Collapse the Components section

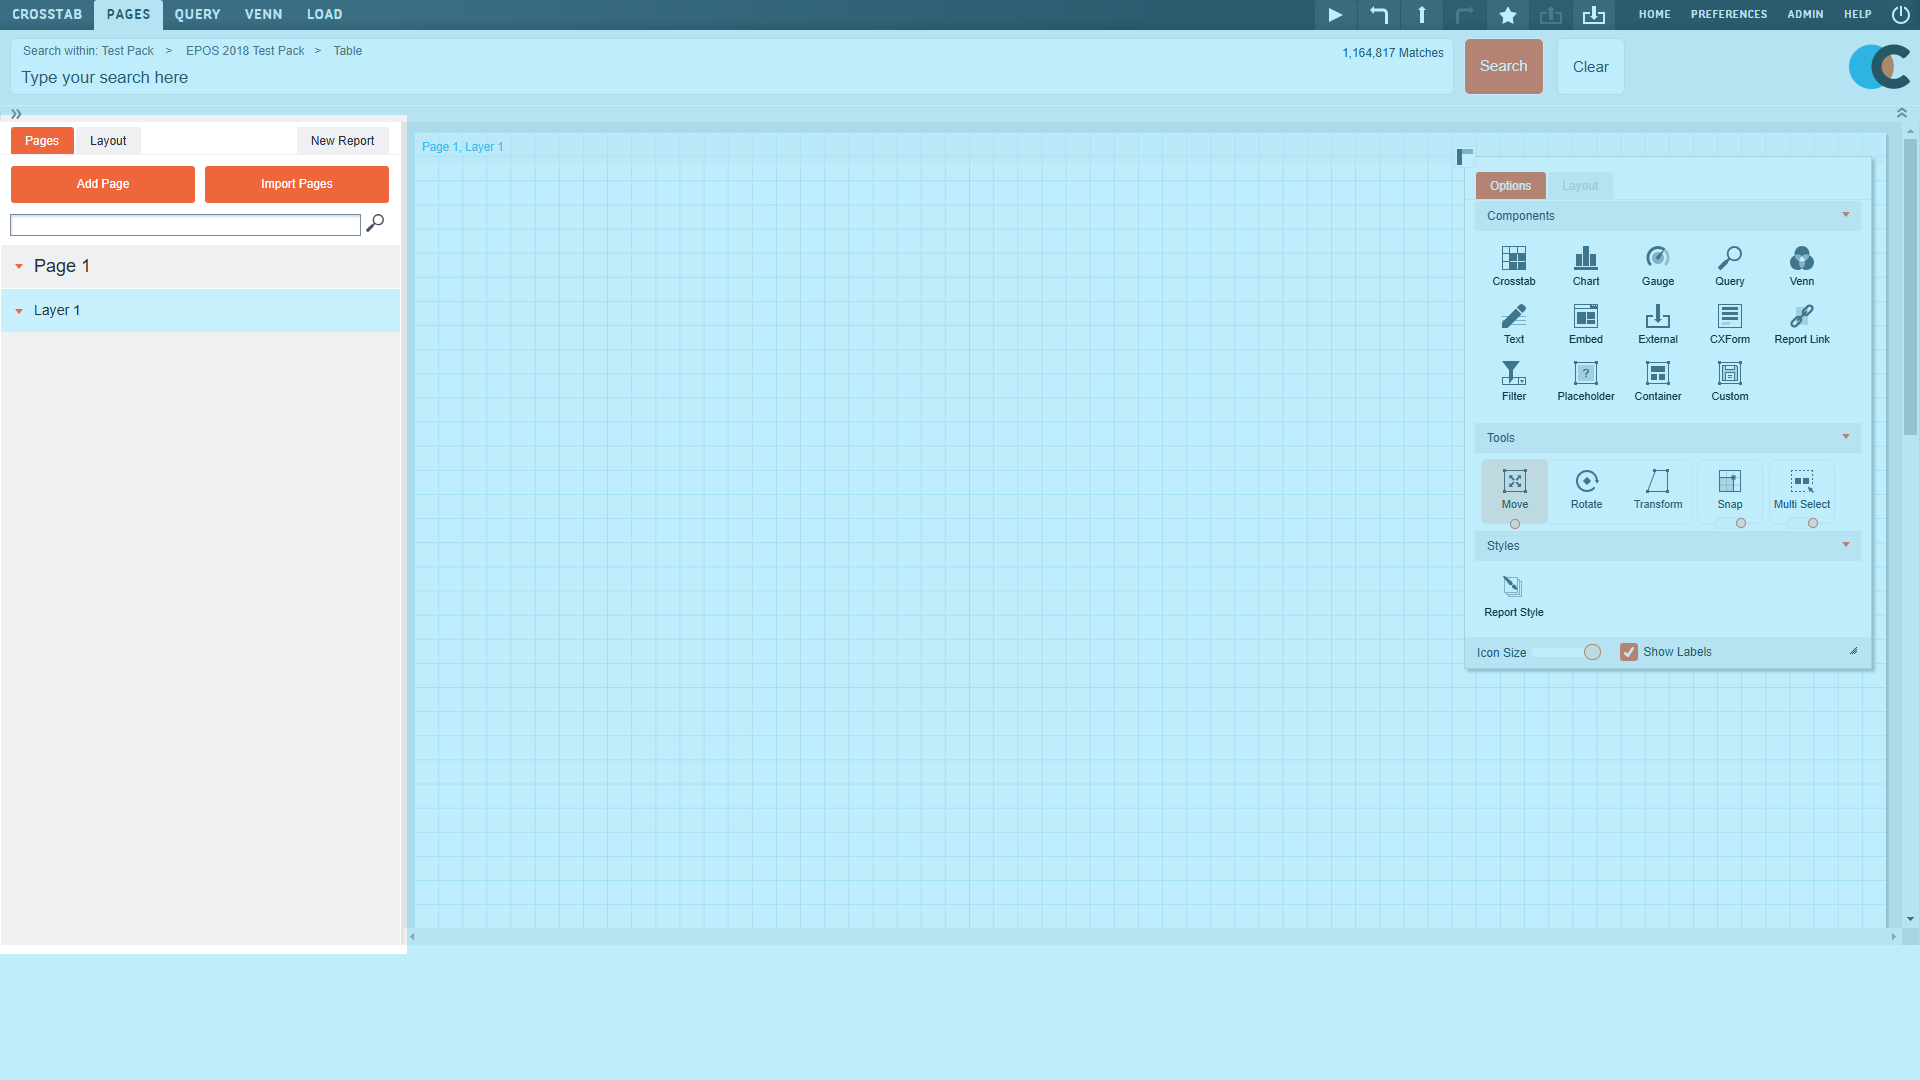[x=1845, y=215]
